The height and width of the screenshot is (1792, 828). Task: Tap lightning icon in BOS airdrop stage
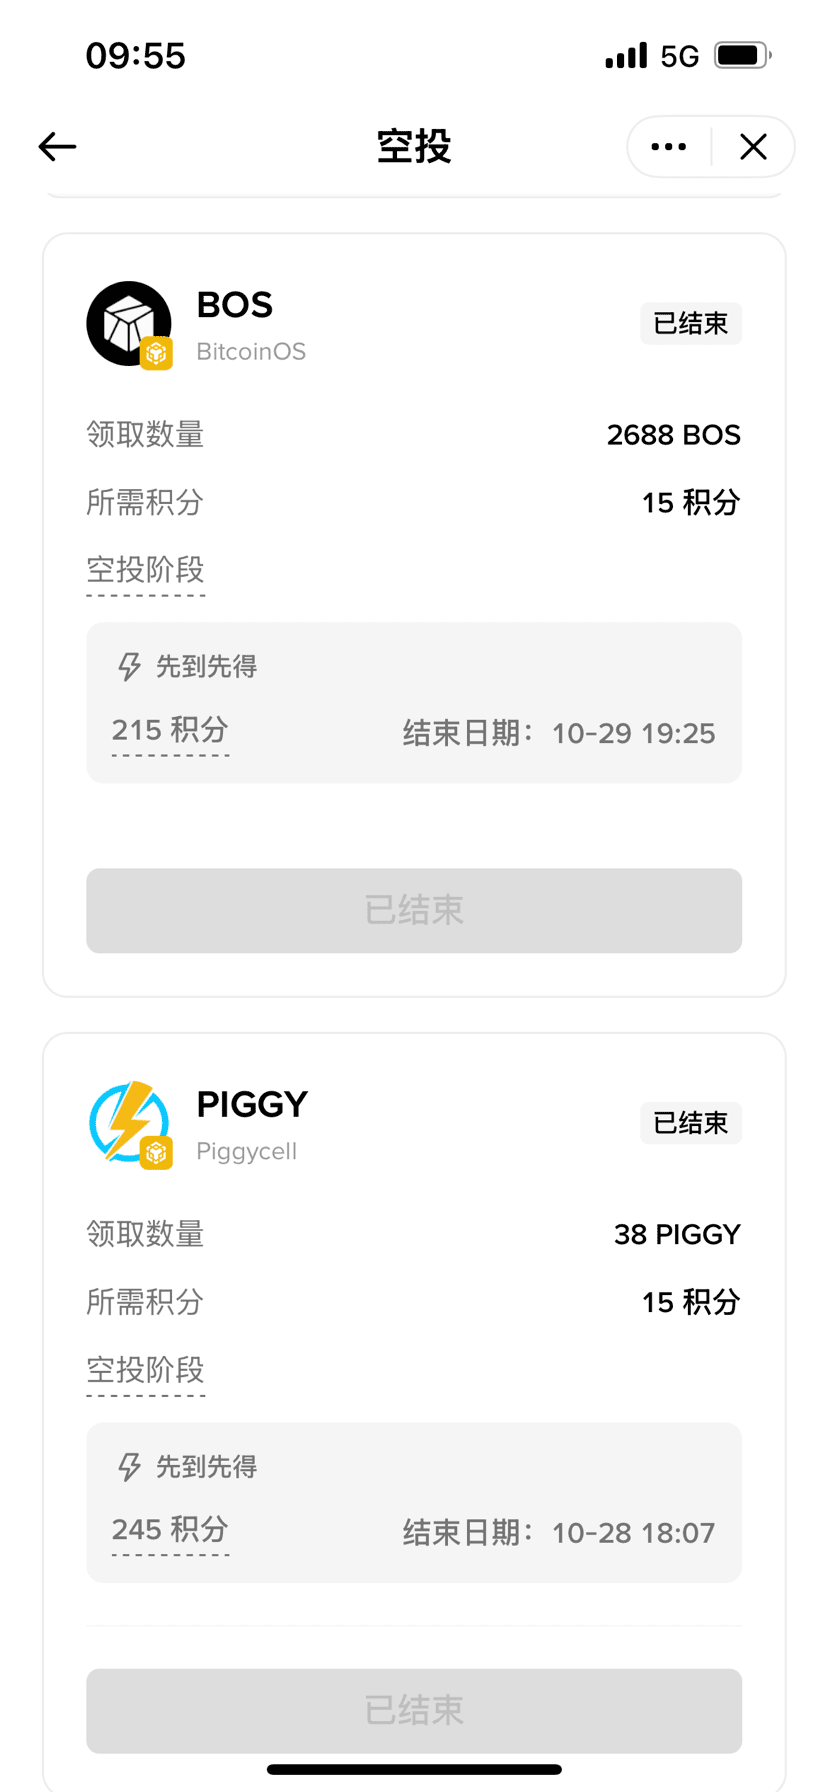coord(129,666)
